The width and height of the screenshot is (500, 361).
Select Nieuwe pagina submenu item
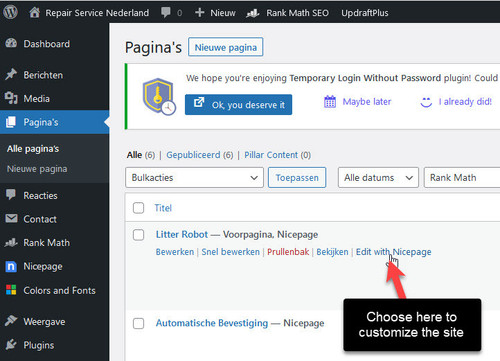[x=37, y=169]
